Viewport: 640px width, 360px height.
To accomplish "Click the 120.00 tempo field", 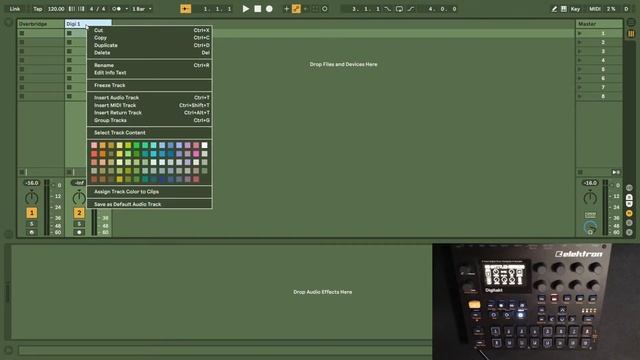I will pyautogui.click(x=56, y=9).
